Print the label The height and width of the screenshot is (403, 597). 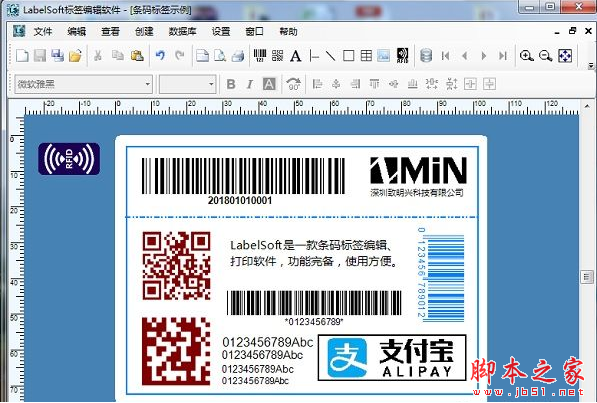pos(238,56)
